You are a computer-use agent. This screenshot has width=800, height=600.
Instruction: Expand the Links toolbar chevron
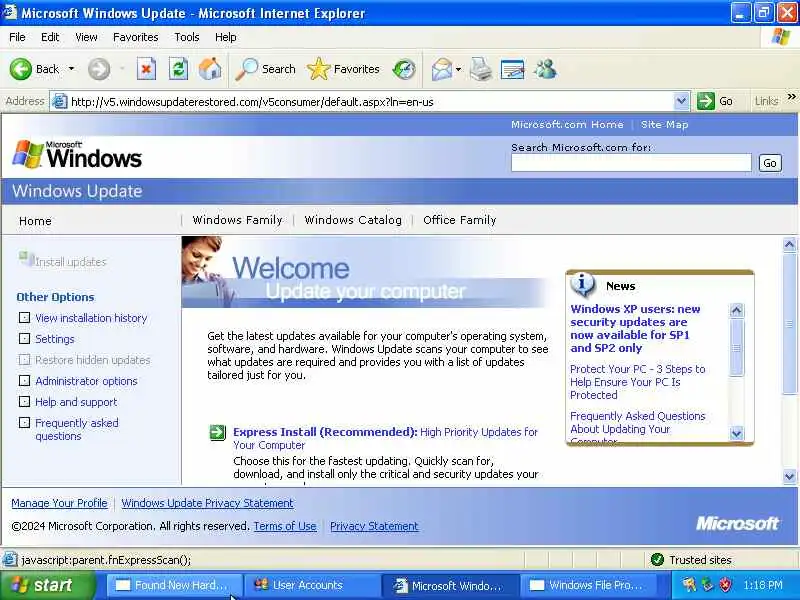coord(791,96)
